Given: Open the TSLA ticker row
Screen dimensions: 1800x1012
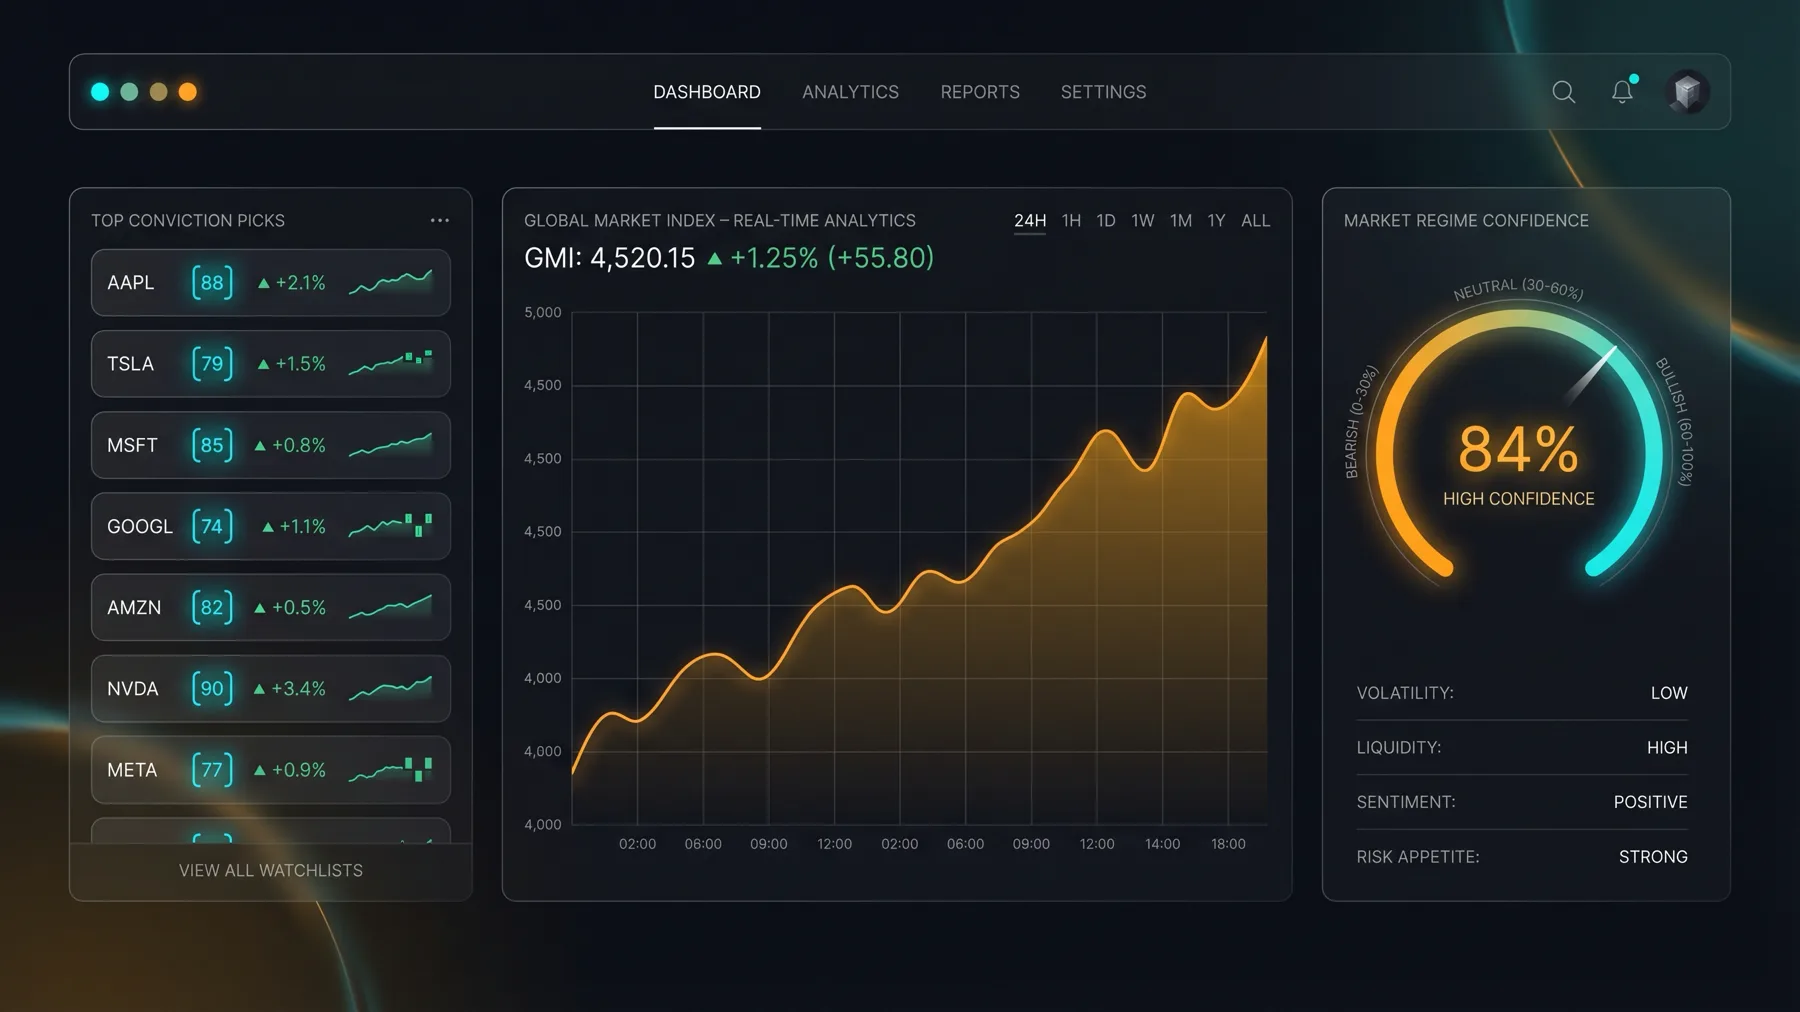Looking at the screenshot, I should 271,363.
